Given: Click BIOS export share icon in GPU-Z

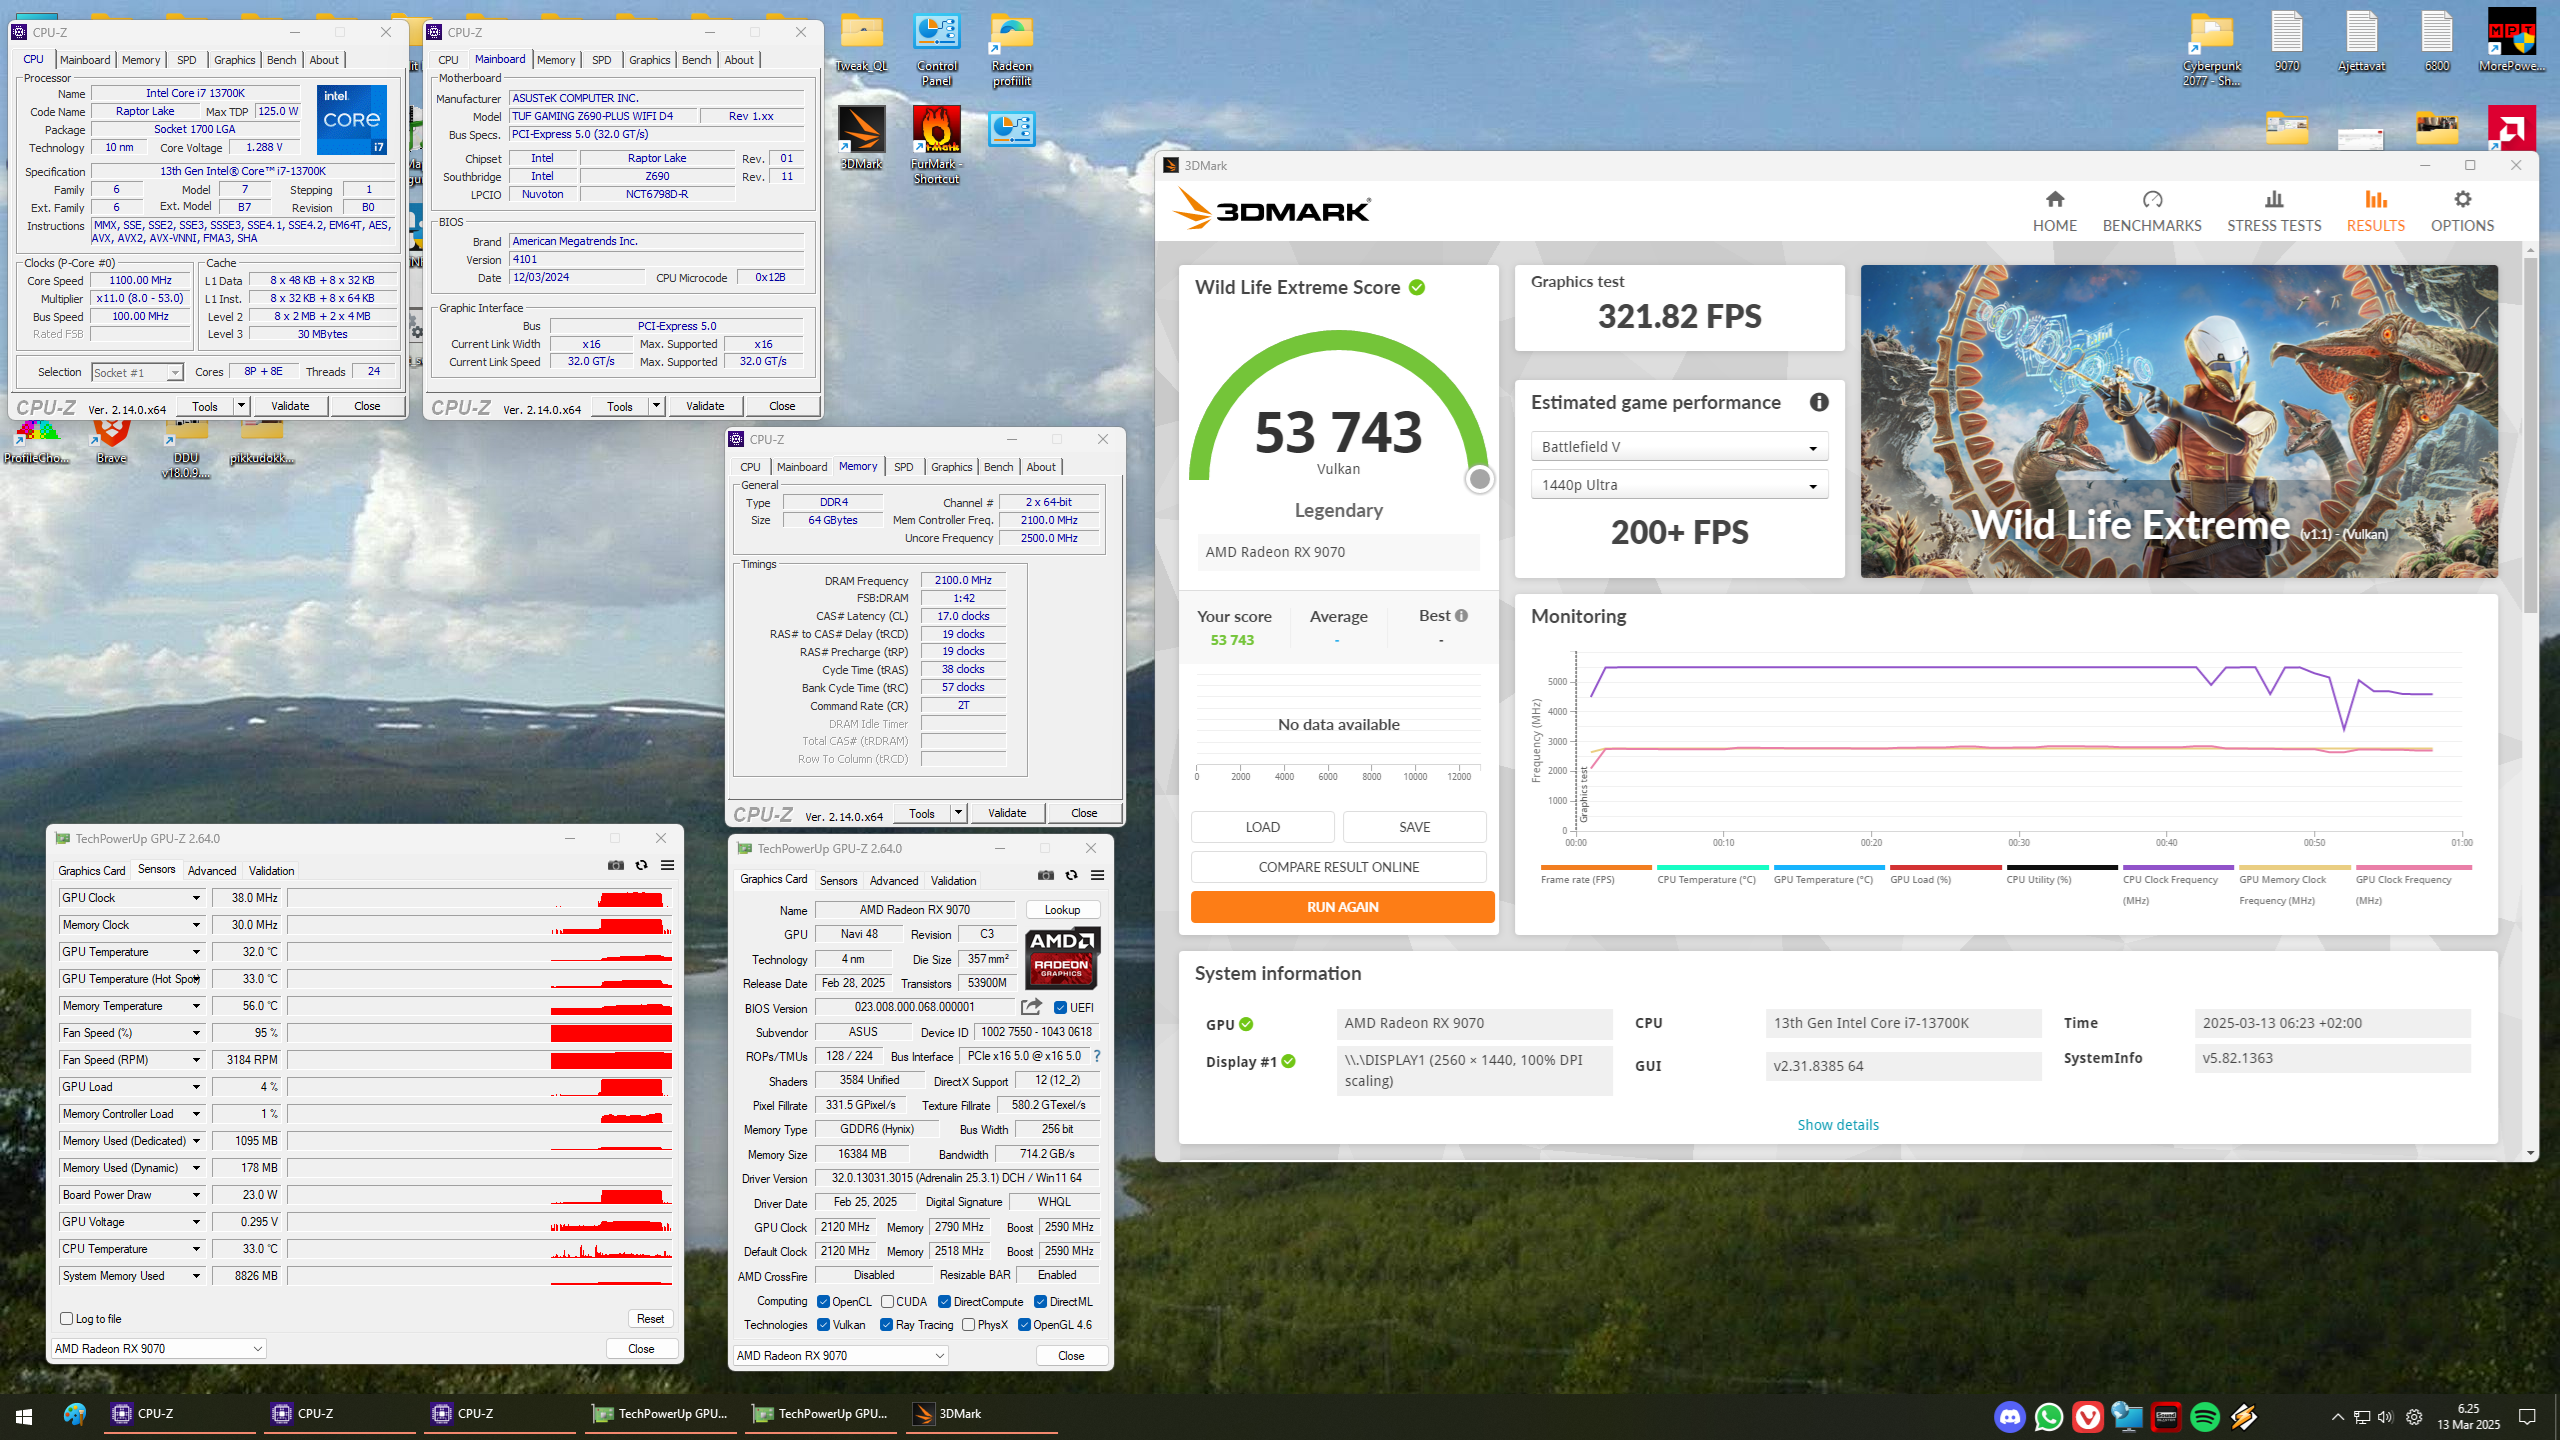Looking at the screenshot, I should (1031, 1007).
